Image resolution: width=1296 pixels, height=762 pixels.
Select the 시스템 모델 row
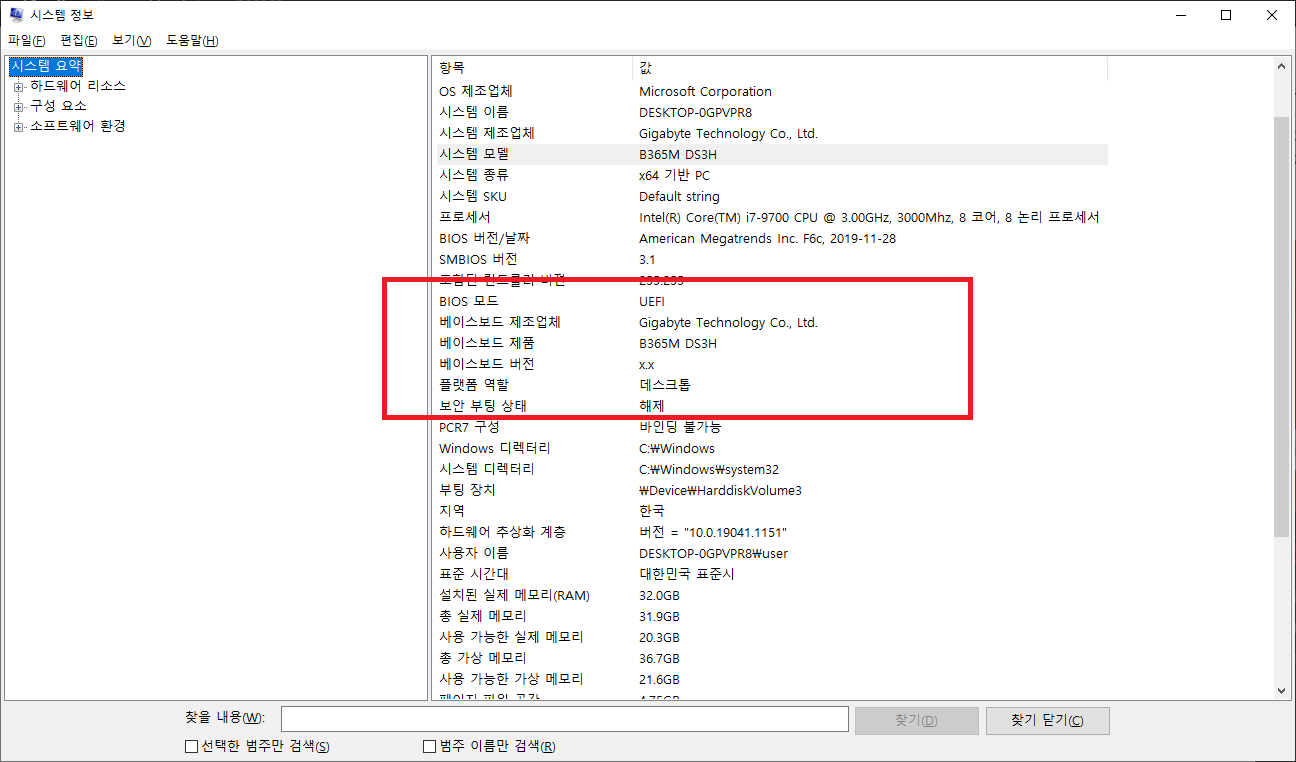(770, 154)
